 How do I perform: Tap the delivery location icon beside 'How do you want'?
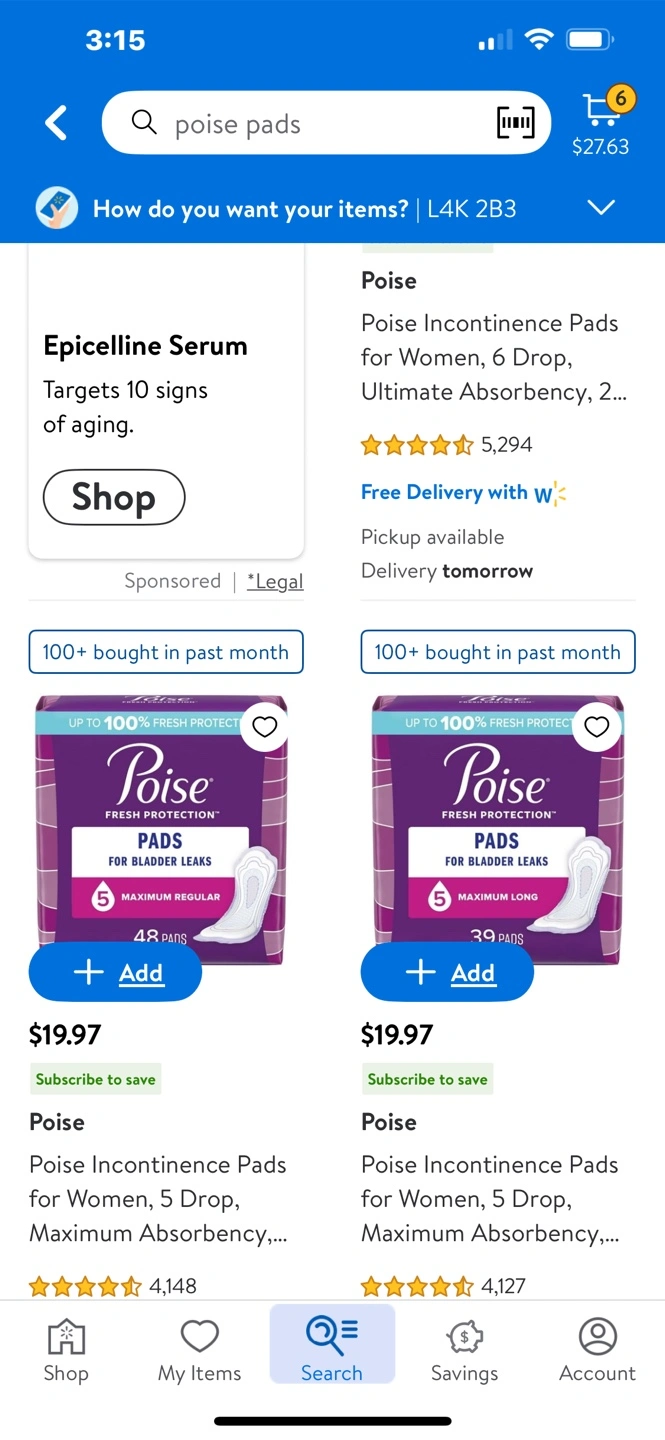pos(57,208)
